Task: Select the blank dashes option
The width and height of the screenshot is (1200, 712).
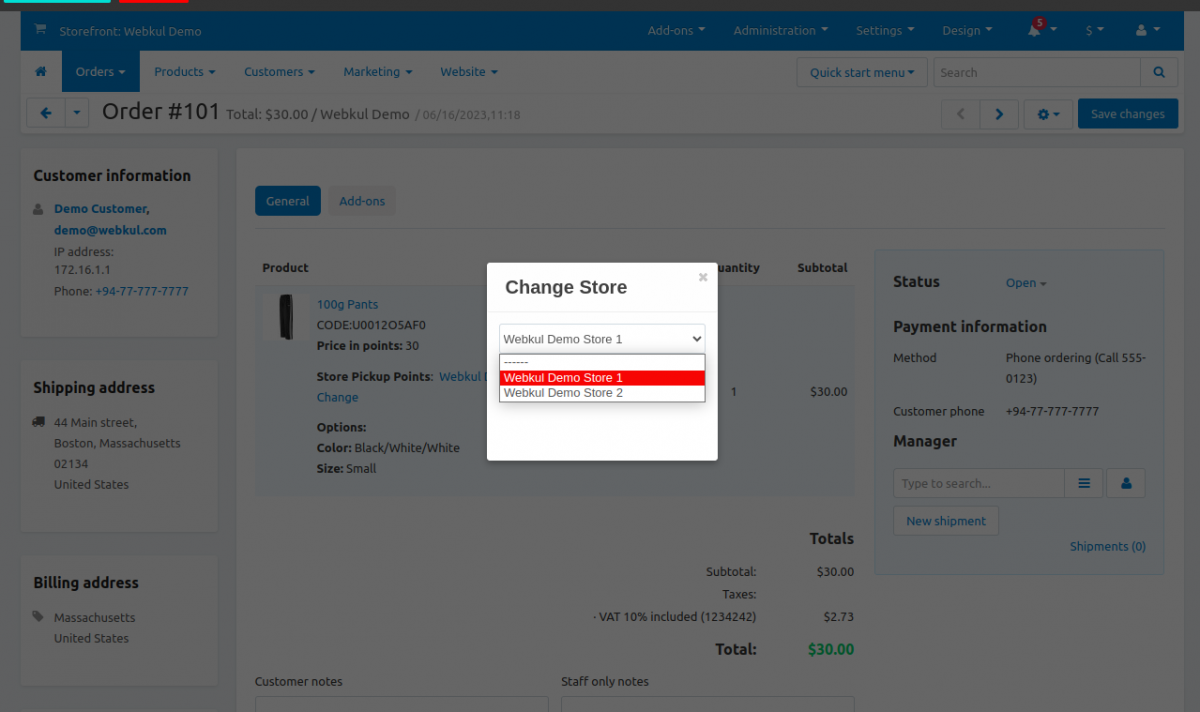Action: click(602, 362)
